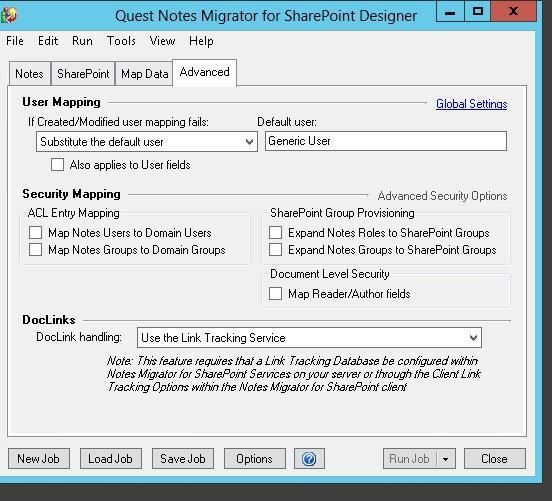Open the File menu
Image resolution: width=552 pixels, height=501 pixels.
(15, 41)
